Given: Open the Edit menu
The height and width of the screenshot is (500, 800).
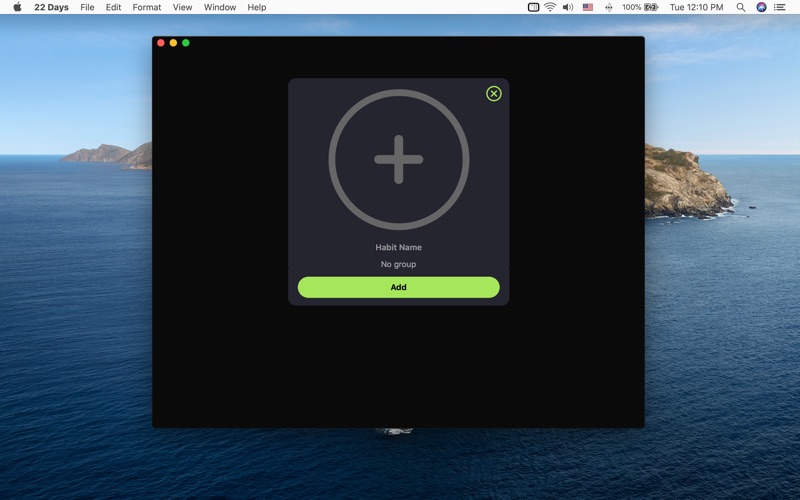Looking at the screenshot, I should (x=113, y=7).
